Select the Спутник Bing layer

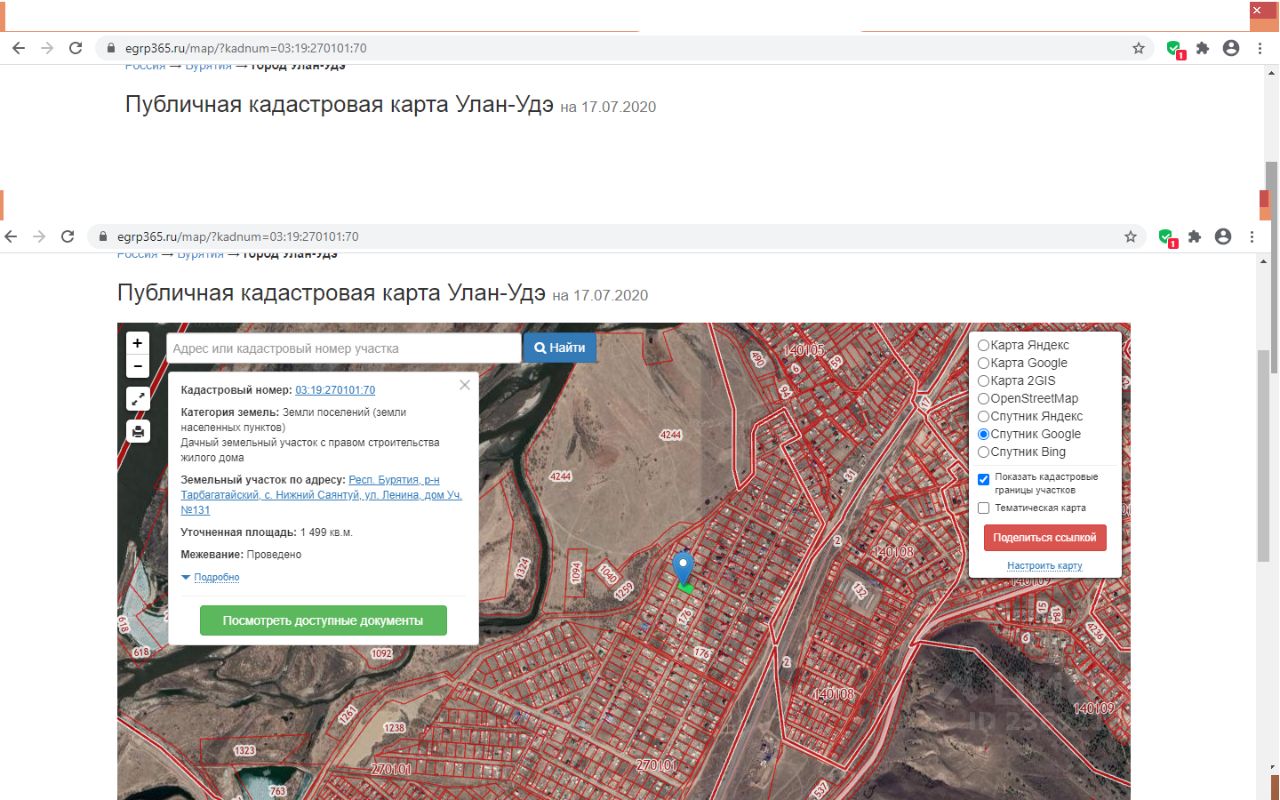983,452
